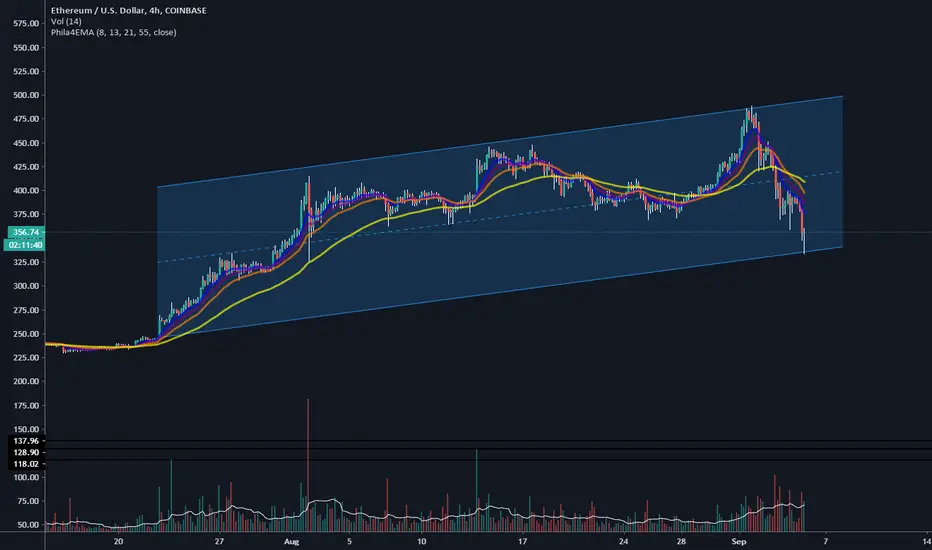This screenshot has width=932, height=550.
Task: Click the Ethereum / U.S. Dollar chart title
Action: [x=128, y=10]
